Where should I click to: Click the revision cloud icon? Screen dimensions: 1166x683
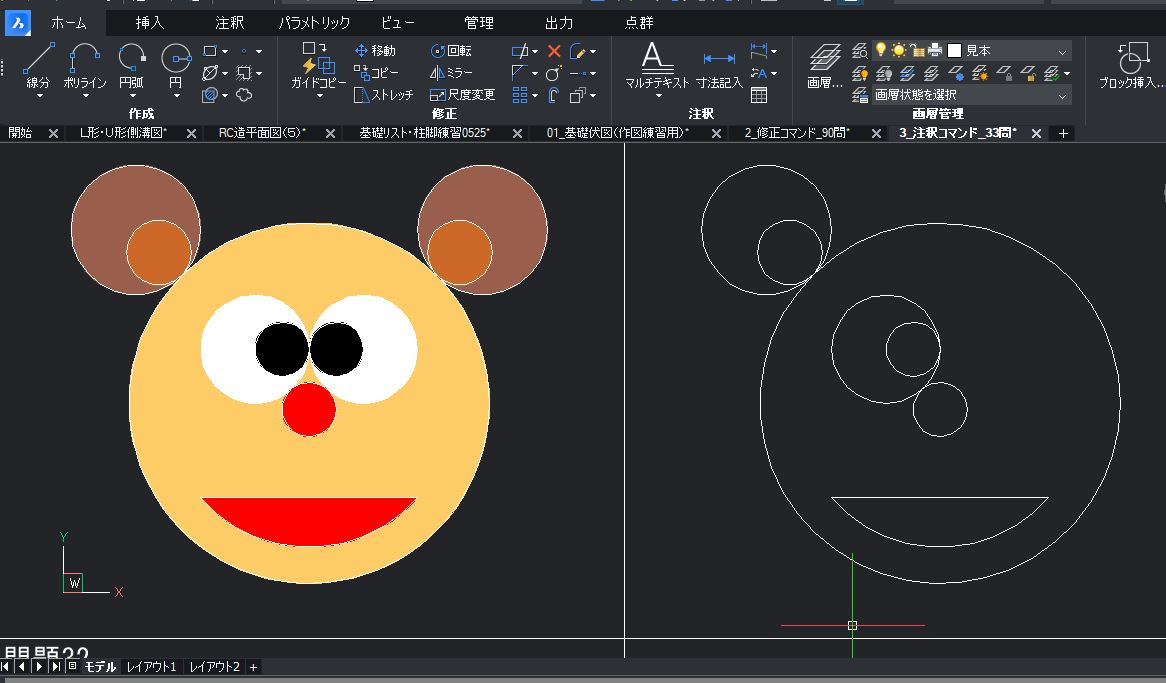pos(244,95)
